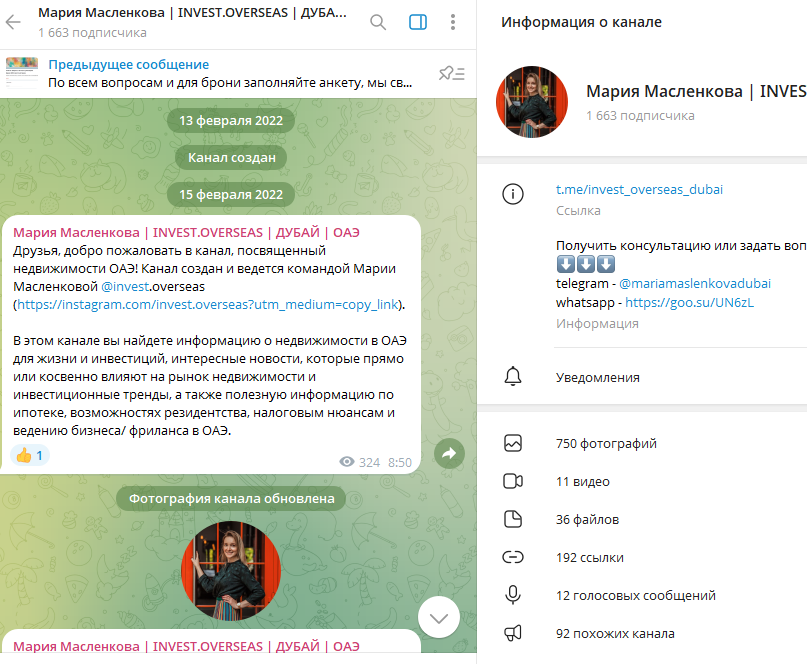Screen dimensions: 807x664
Task: Open the @mariamaslenkovadubai telegram contact
Action: click(x=695, y=284)
